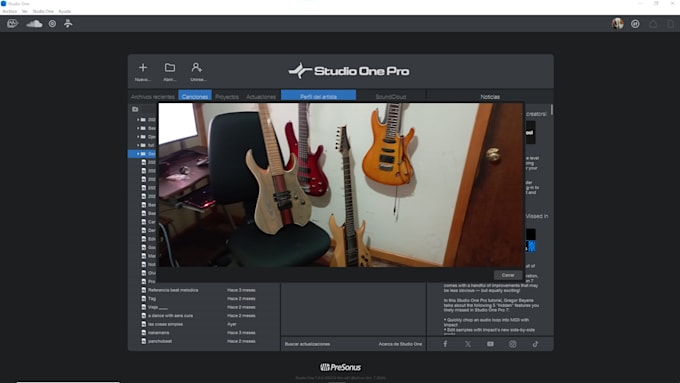Image resolution: width=680 pixels, height=383 pixels.
Task: Open the Studio One menu
Action: 43,11
